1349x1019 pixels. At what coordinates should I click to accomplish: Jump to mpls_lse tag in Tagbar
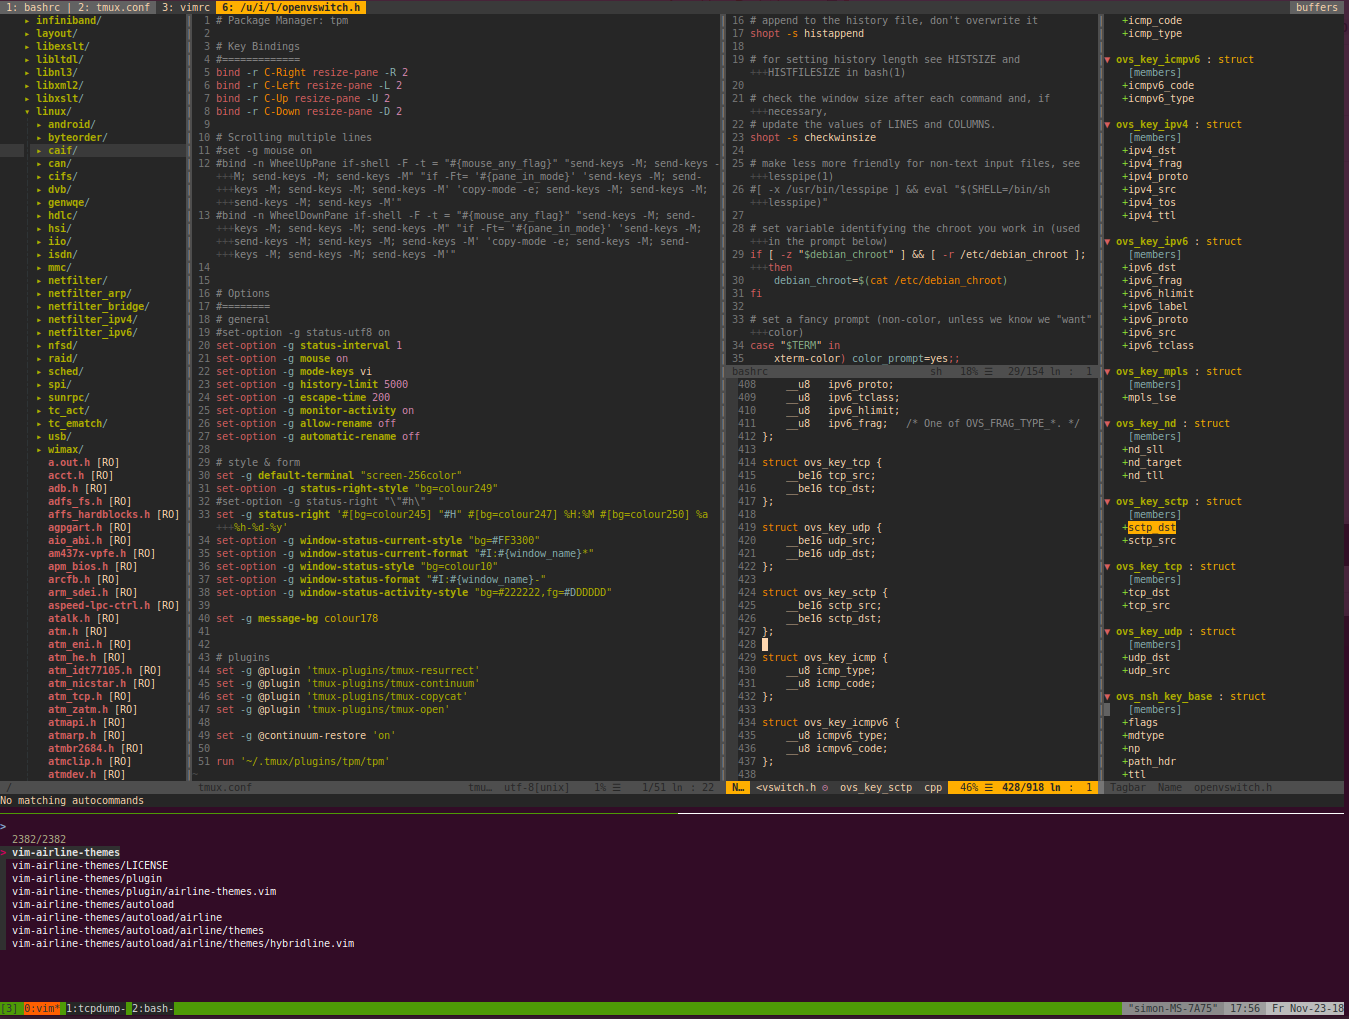1152,397
